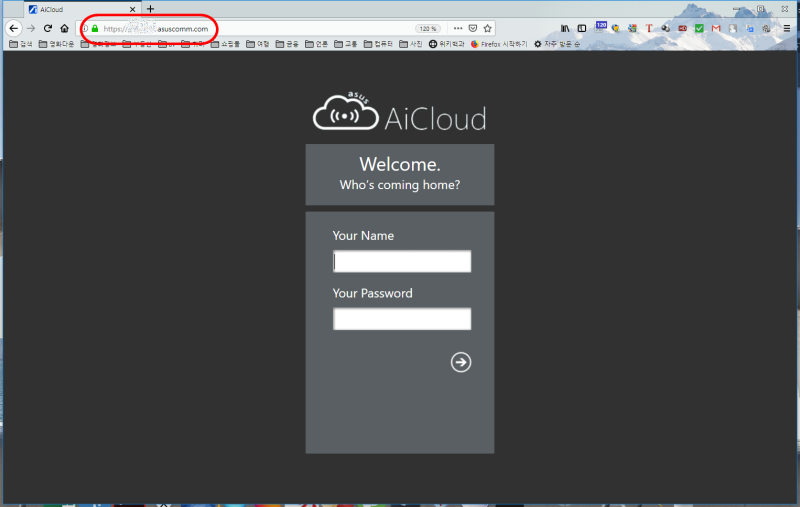The image size is (800, 507).
Task: Click the green checkmark extension icon
Action: click(699, 29)
